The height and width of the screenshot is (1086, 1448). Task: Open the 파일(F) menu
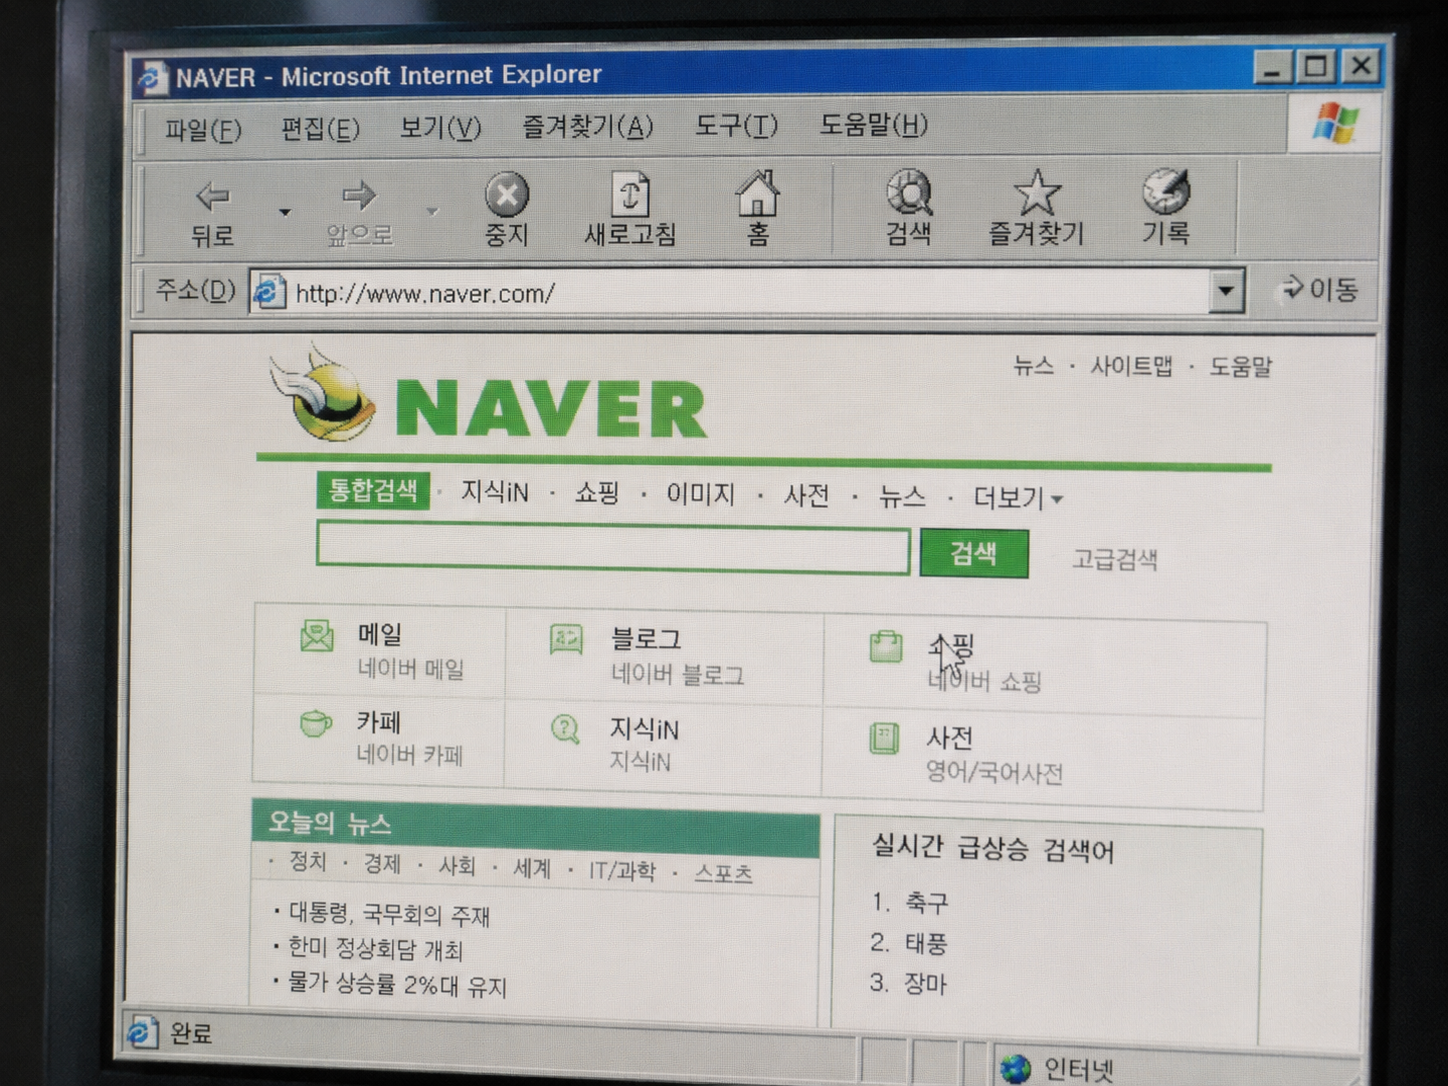pos(203,130)
